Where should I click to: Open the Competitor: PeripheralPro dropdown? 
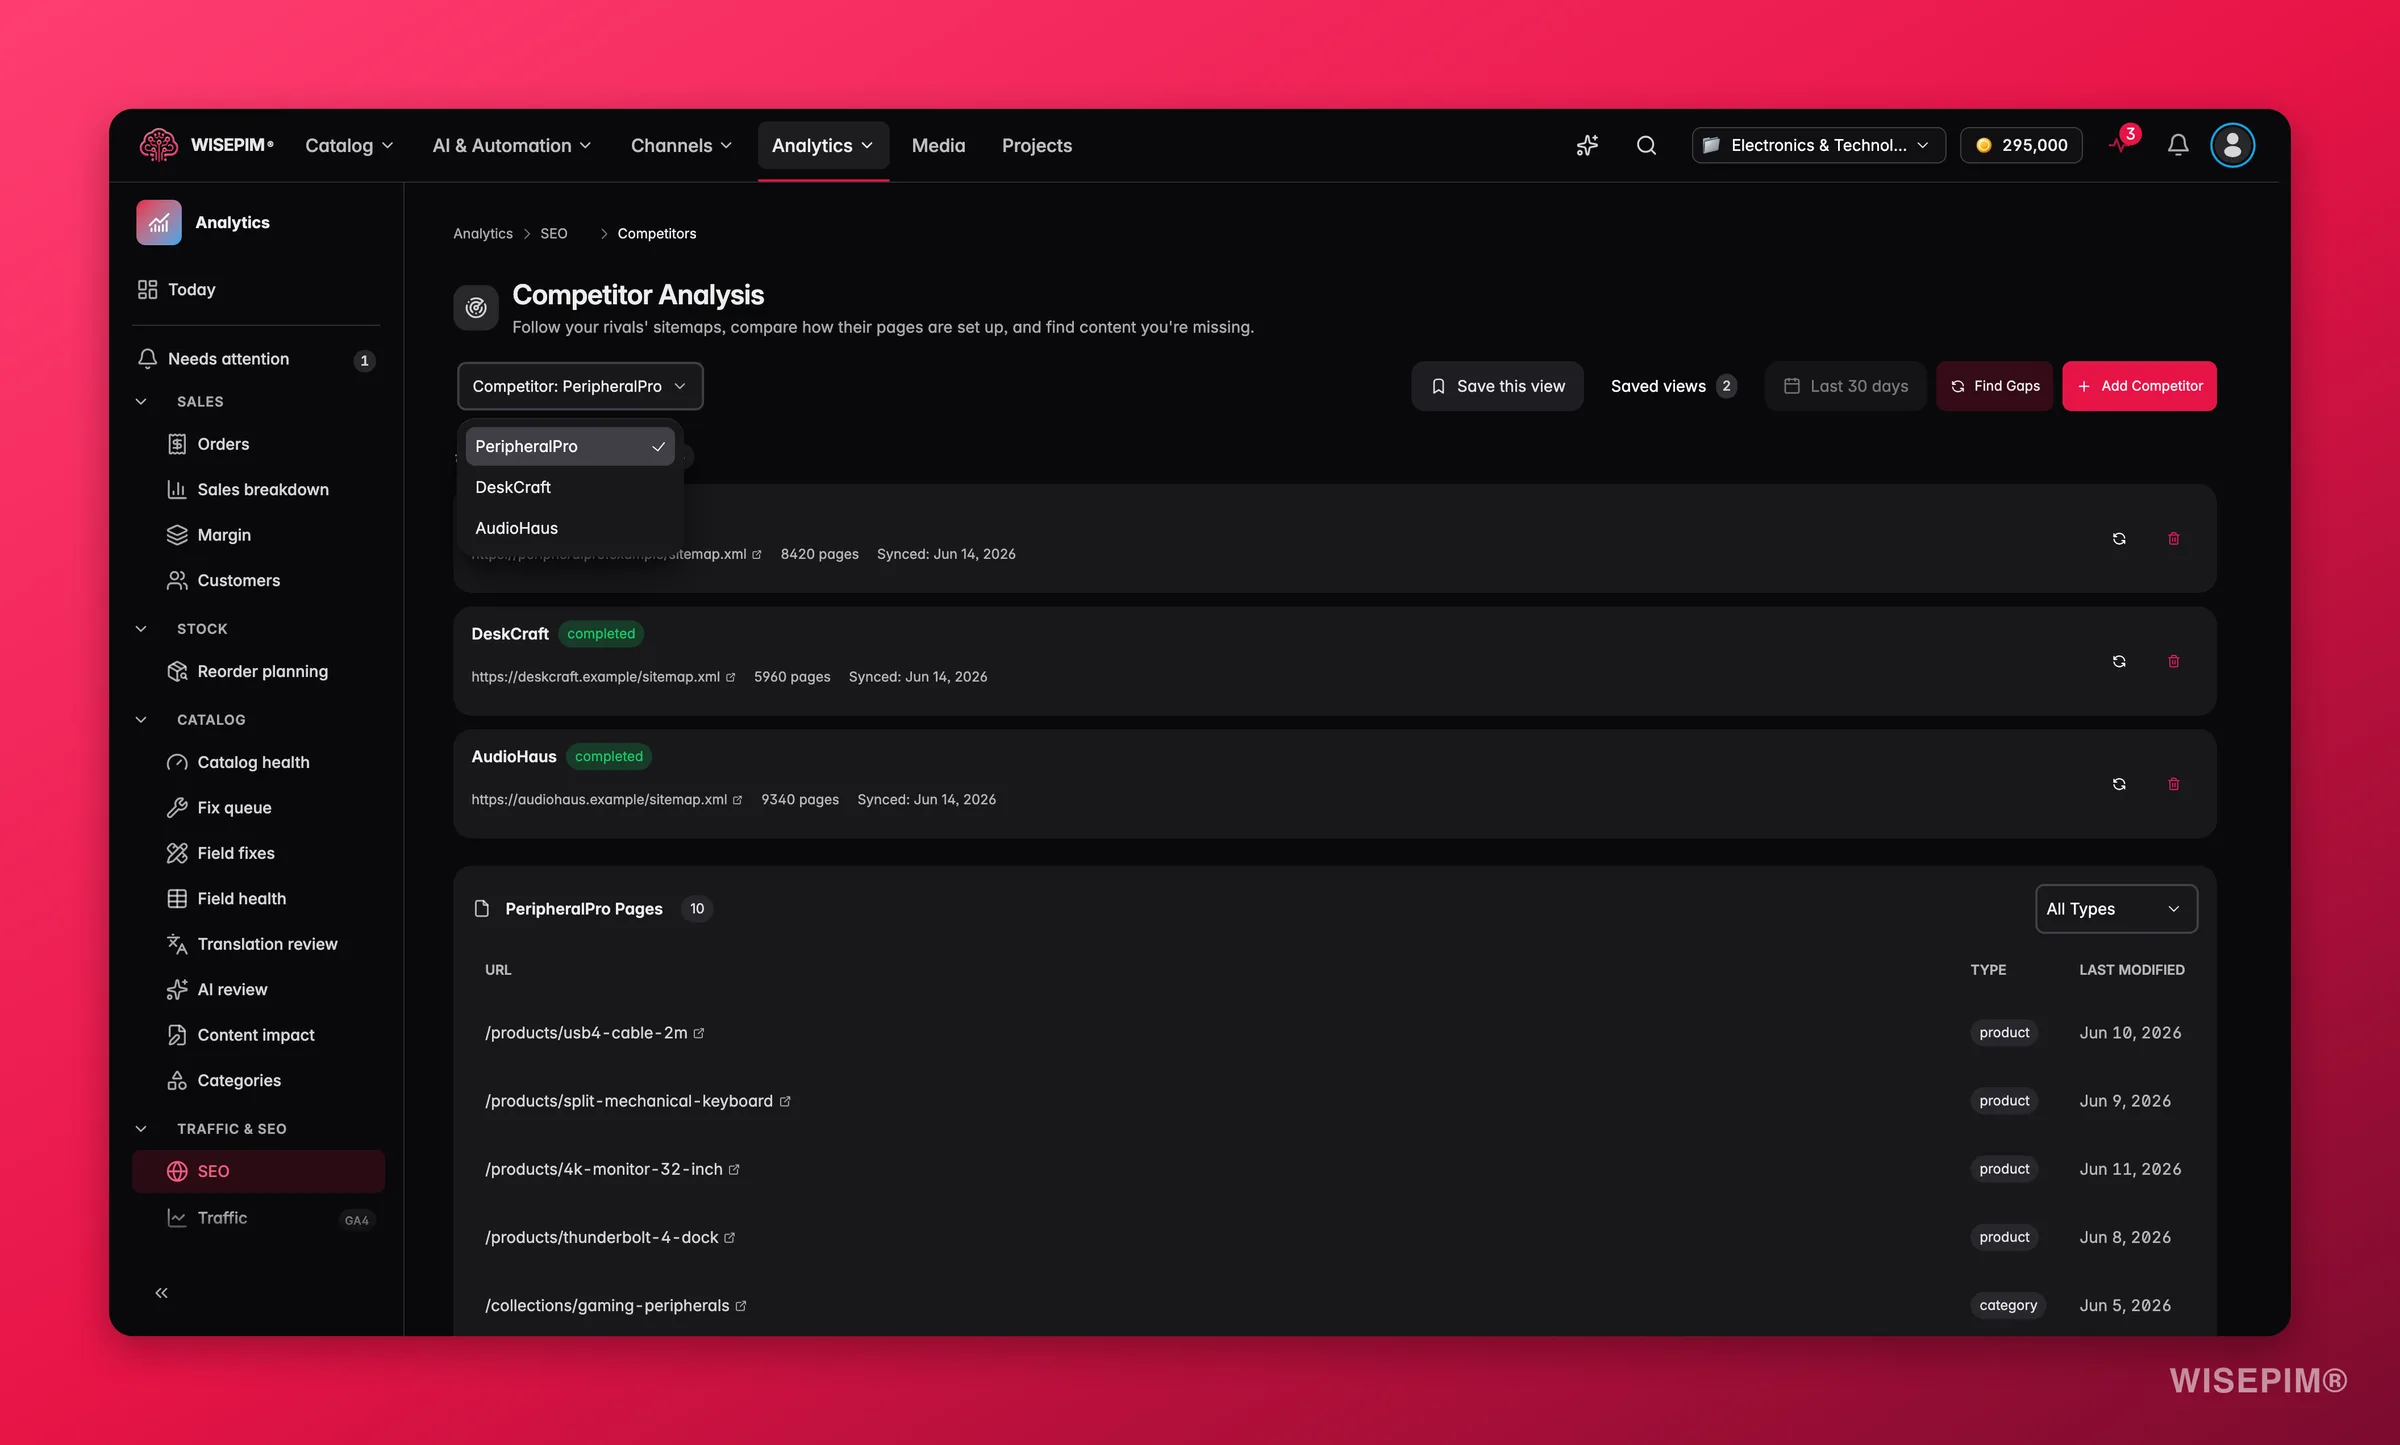coord(580,386)
